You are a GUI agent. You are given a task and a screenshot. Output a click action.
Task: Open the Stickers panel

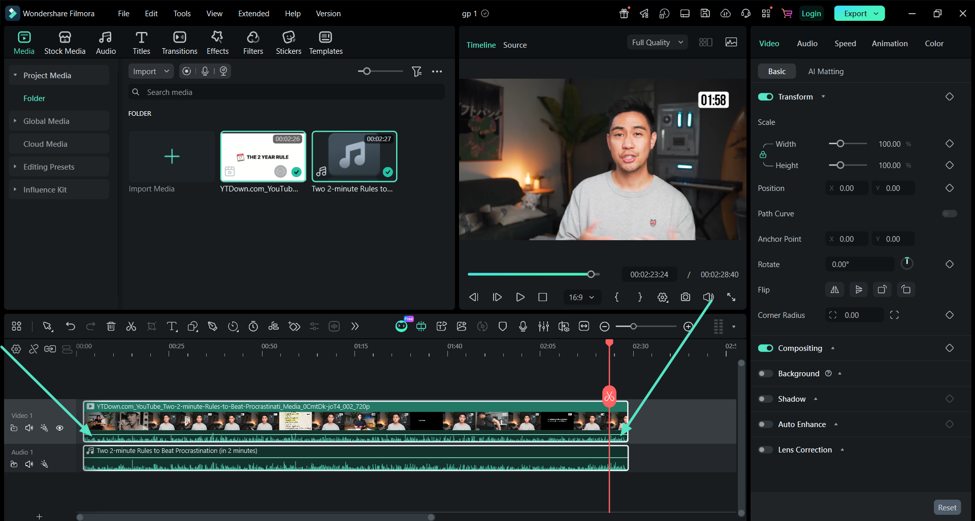(289, 43)
